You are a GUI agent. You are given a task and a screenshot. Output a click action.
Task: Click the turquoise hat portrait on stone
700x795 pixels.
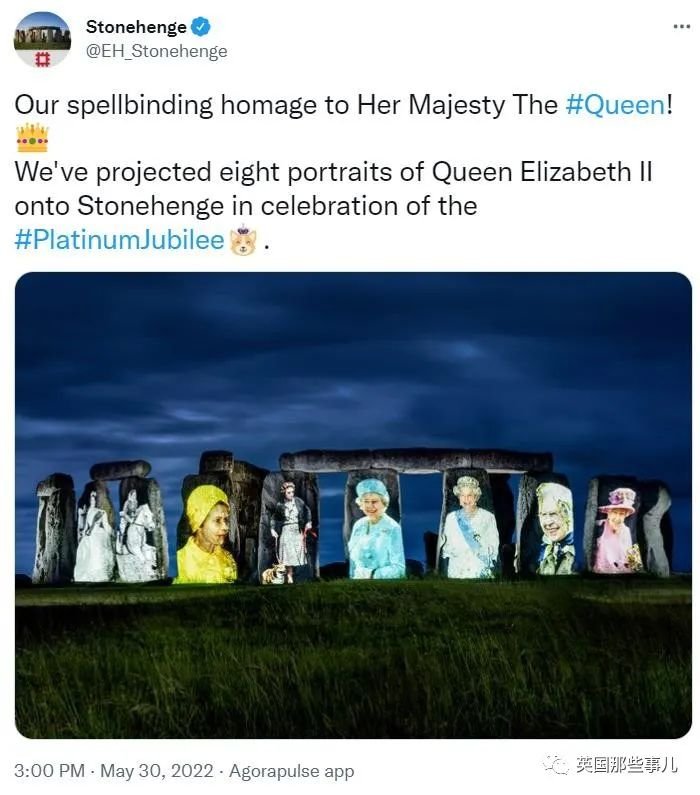[376, 527]
